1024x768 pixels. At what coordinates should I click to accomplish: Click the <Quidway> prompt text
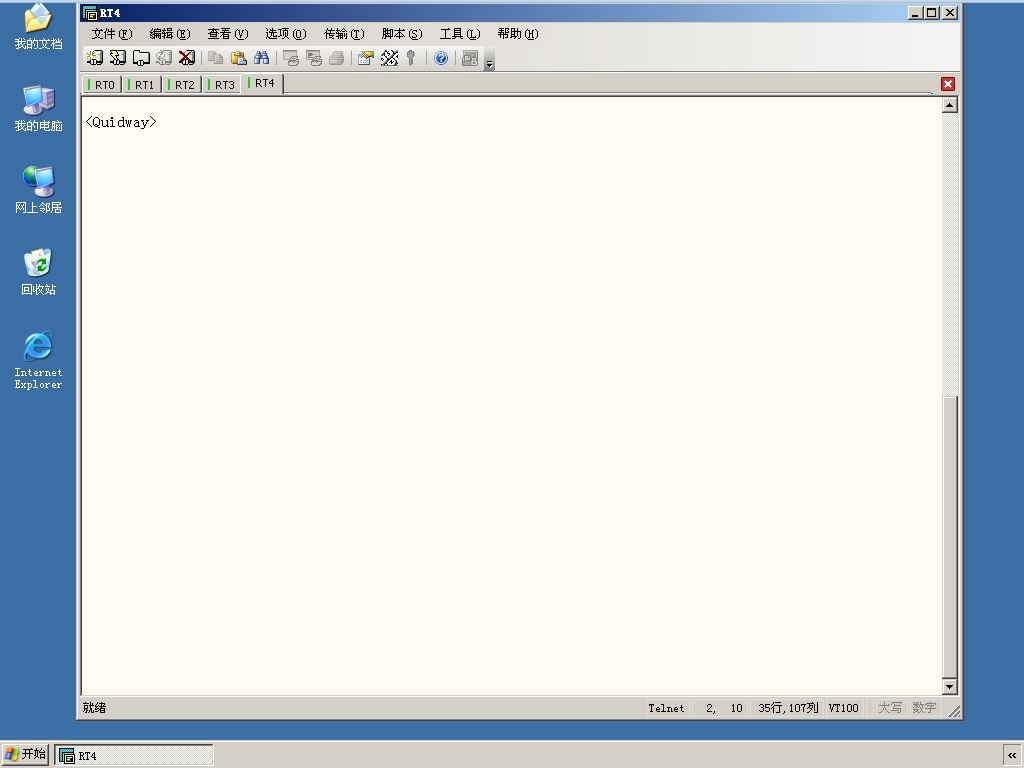click(121, 122)
